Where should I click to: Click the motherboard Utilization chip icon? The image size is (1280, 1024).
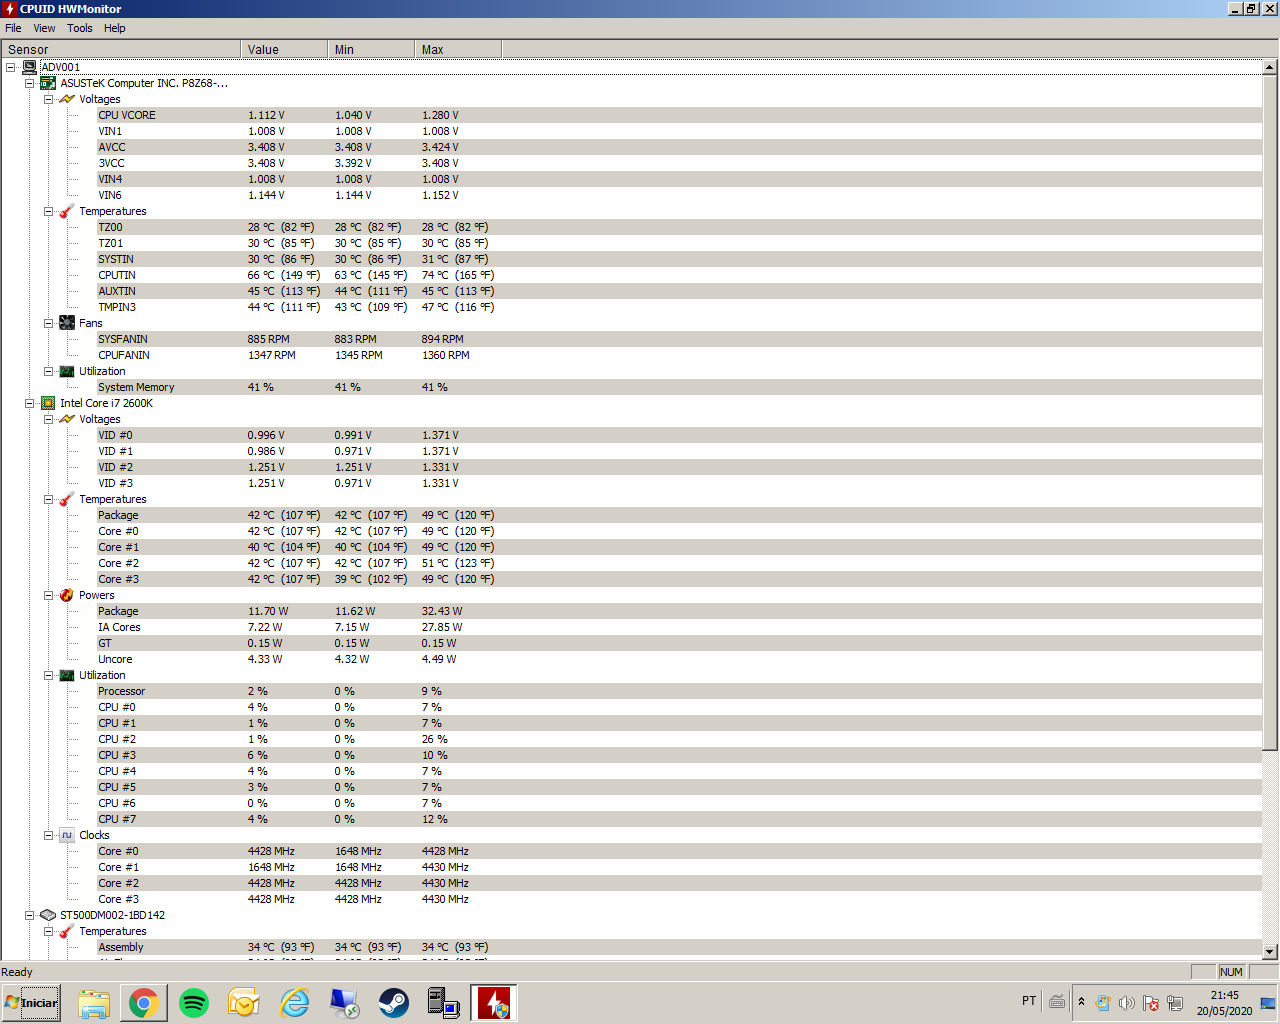(67, 371)
